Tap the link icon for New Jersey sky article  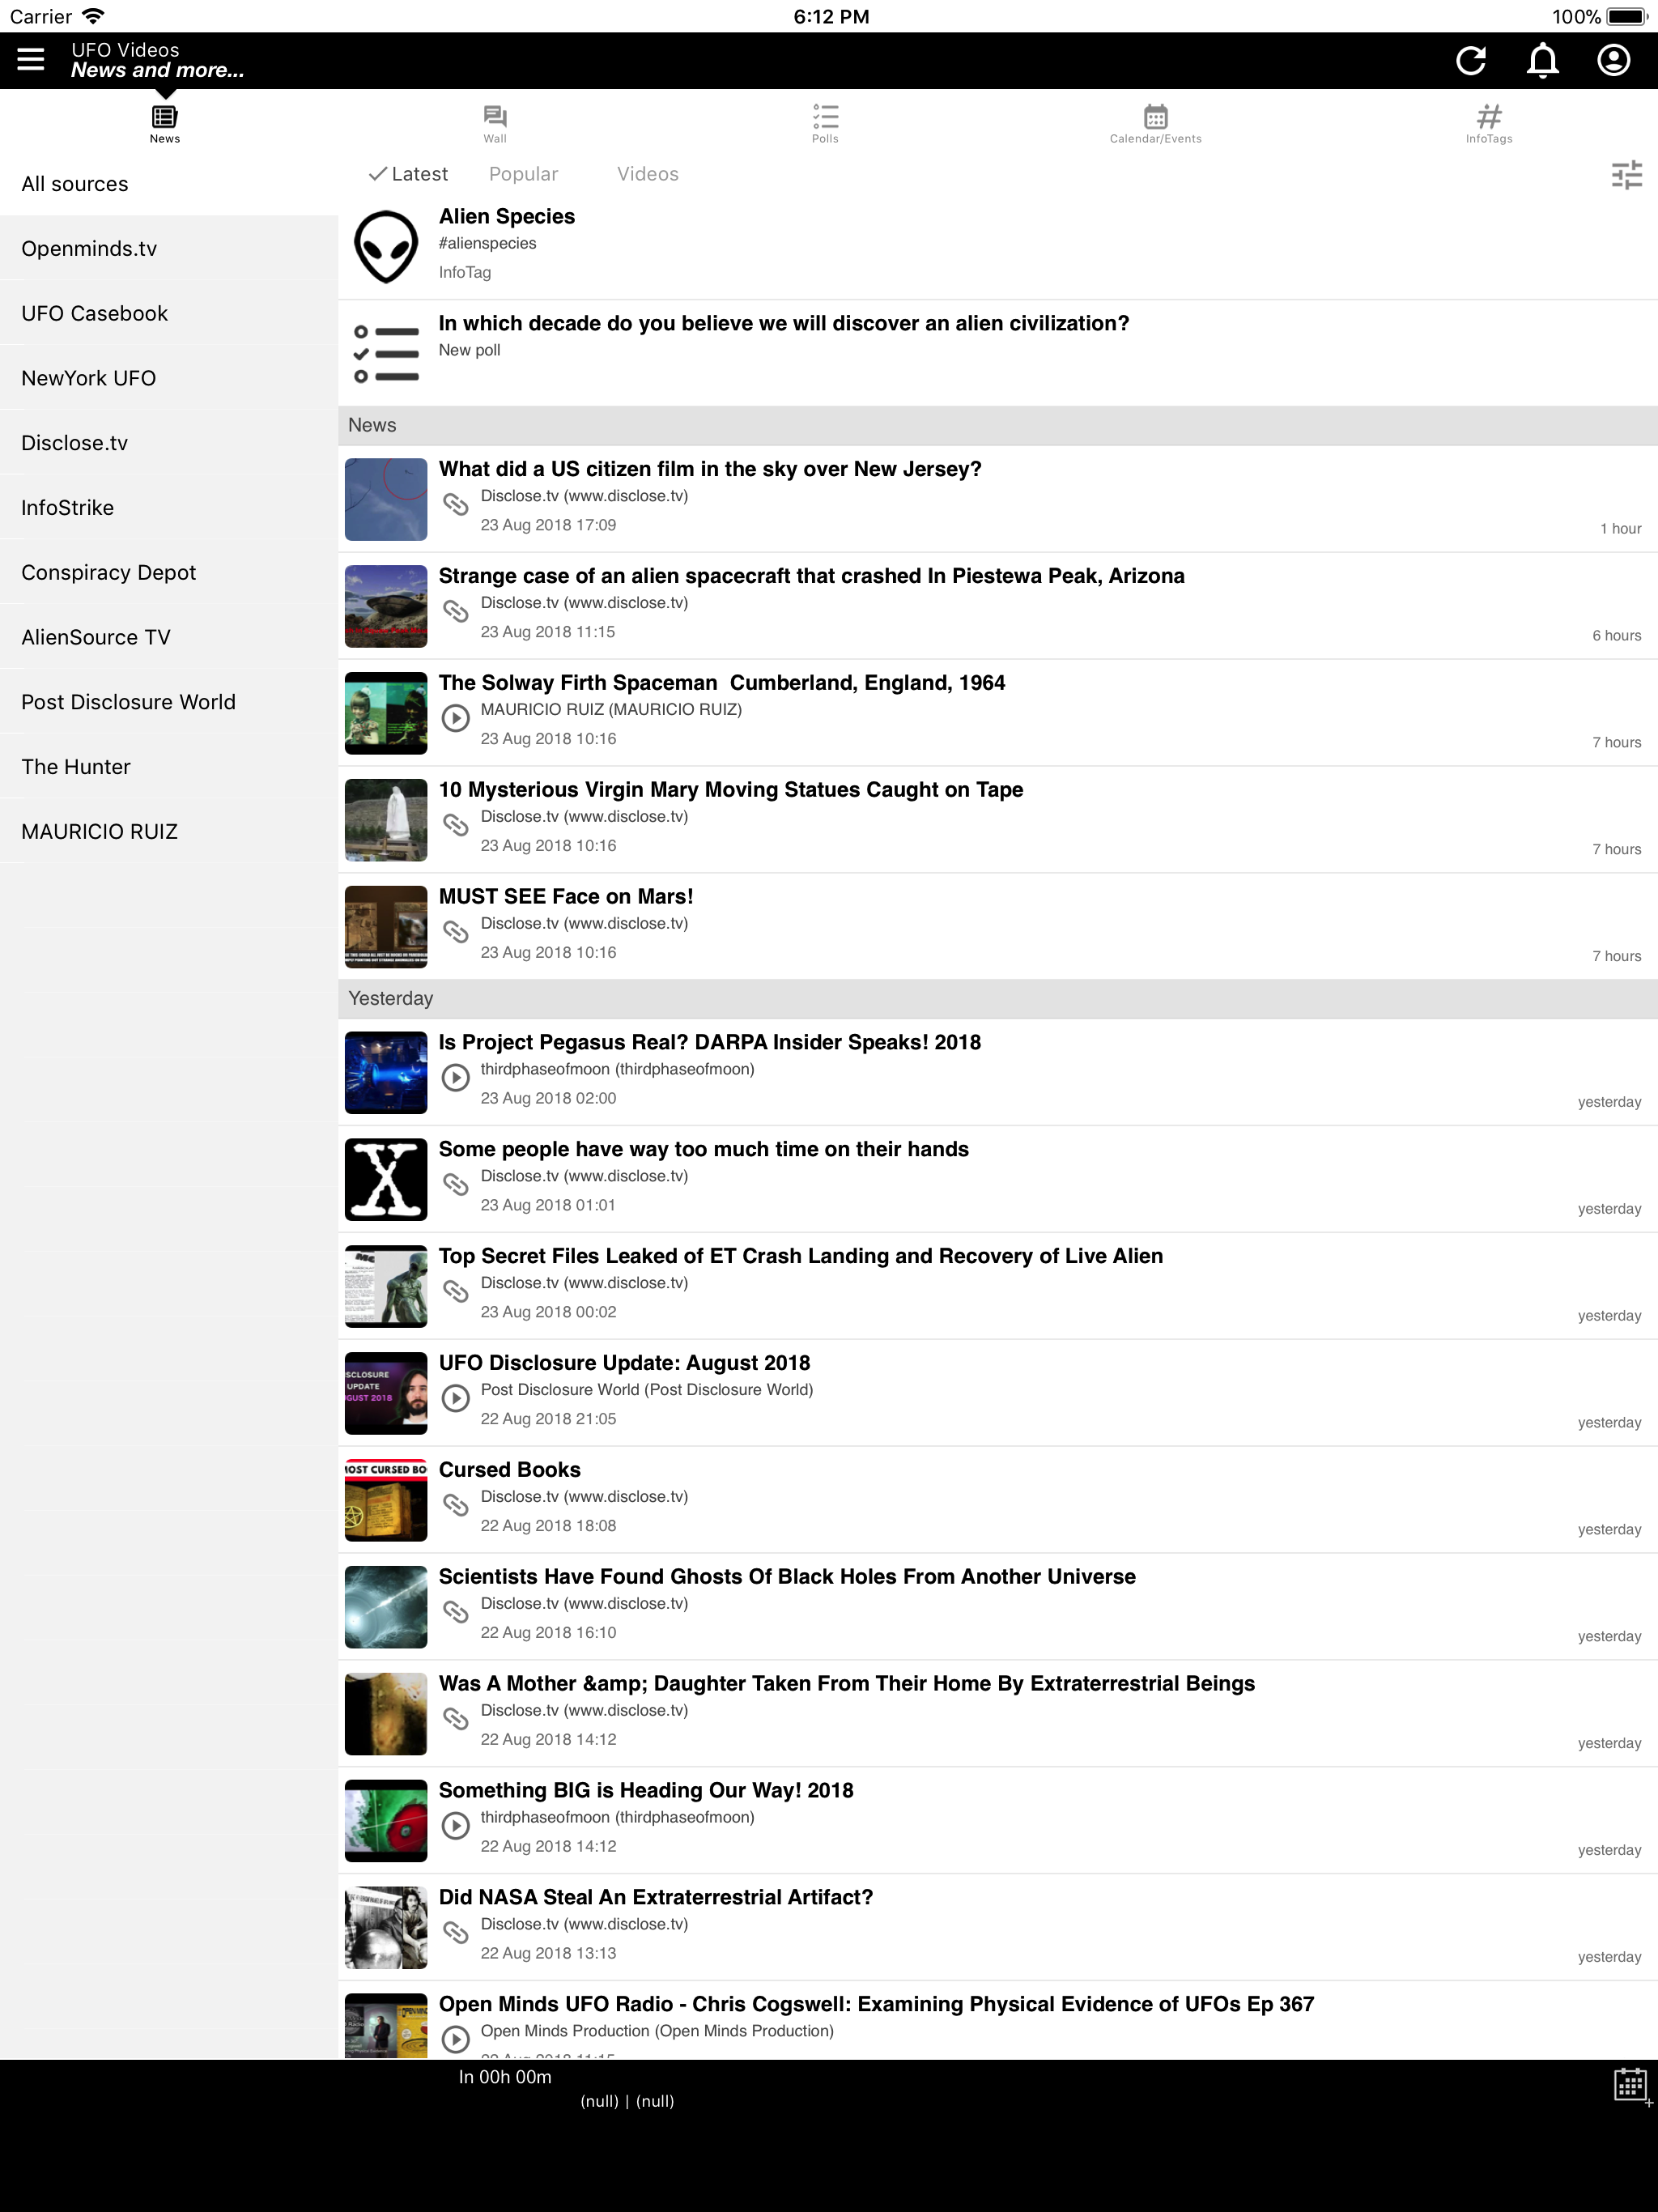pos(456,504)
